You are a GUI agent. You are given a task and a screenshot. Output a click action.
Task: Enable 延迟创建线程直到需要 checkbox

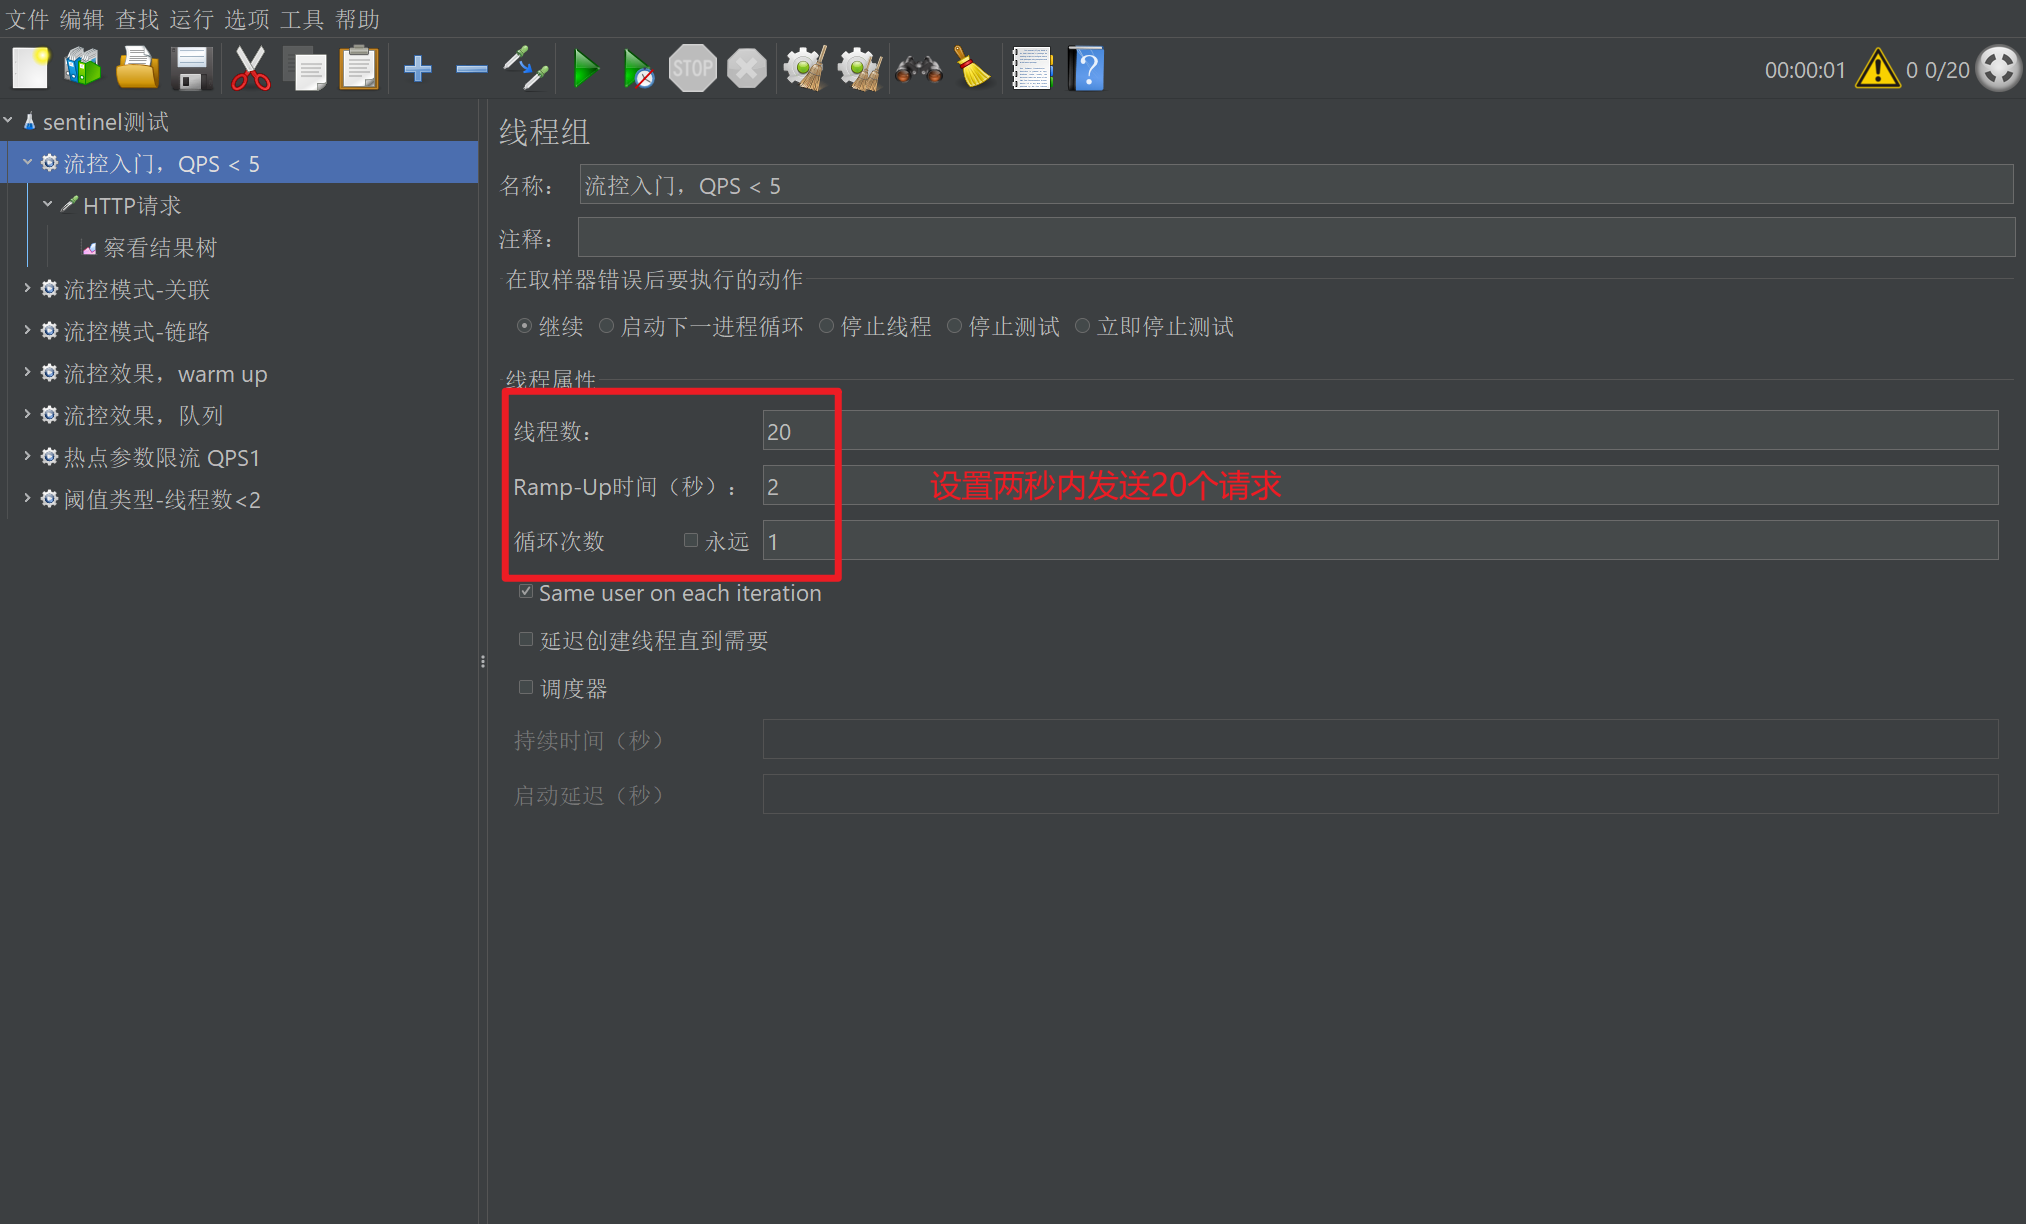pos(526,639)
